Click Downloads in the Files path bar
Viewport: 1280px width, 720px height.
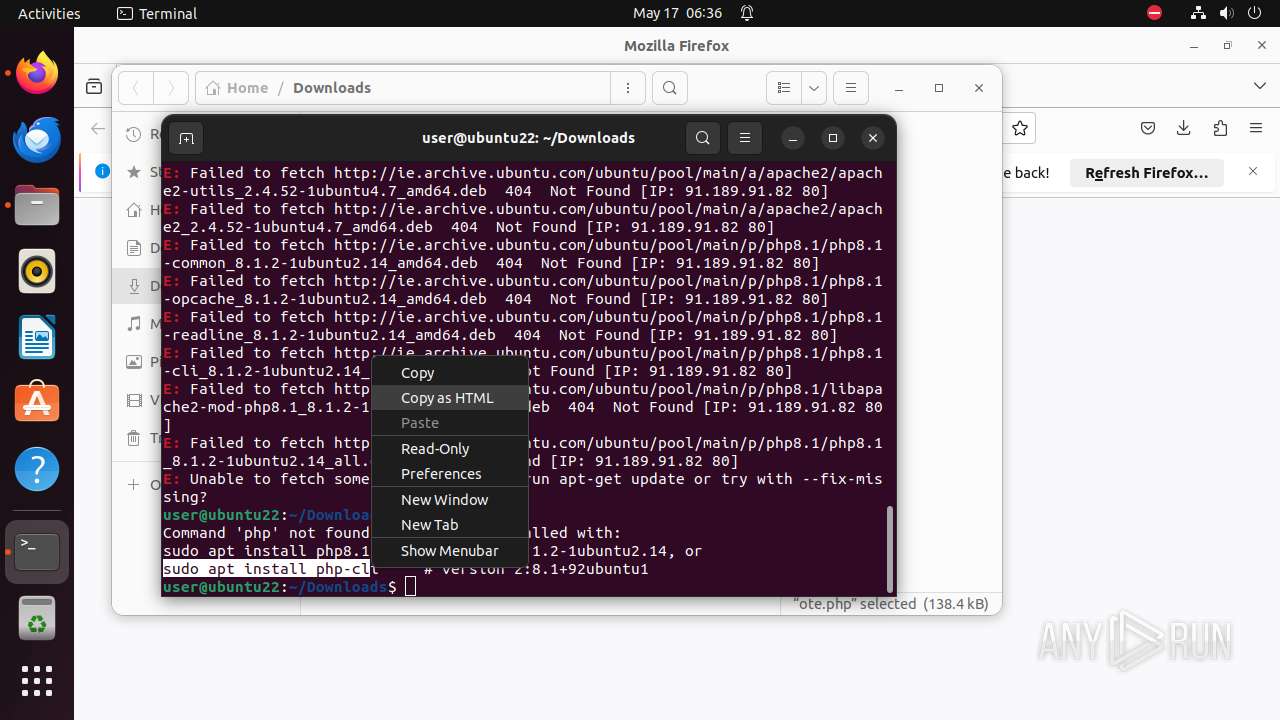click(332, 88)
